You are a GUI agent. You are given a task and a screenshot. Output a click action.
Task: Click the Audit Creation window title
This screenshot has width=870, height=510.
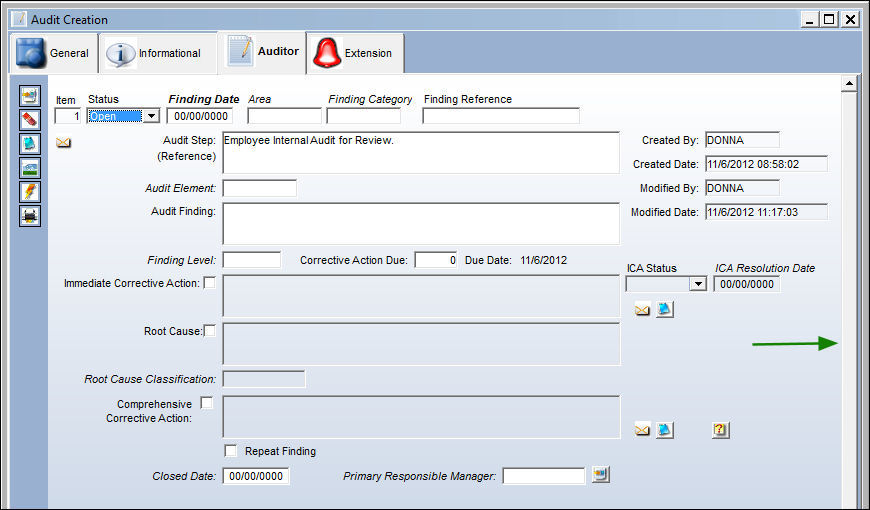tap(69, 19)
